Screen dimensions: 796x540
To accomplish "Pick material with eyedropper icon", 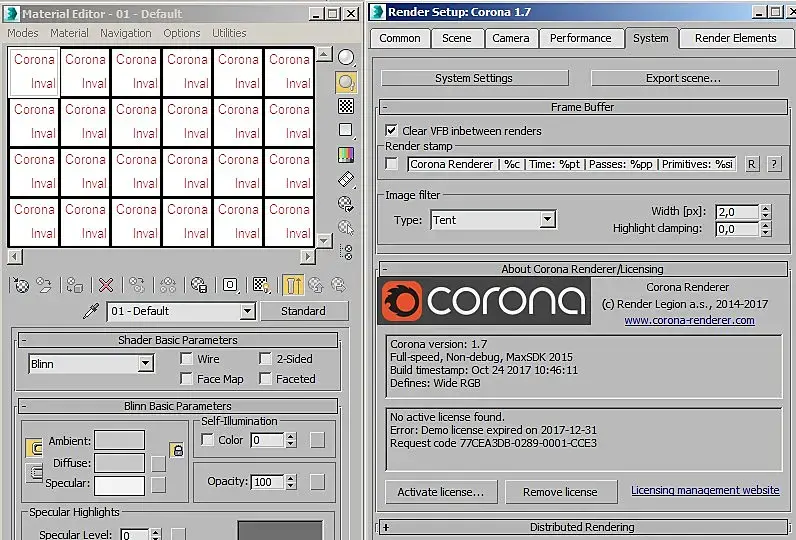I will (91, 311).
